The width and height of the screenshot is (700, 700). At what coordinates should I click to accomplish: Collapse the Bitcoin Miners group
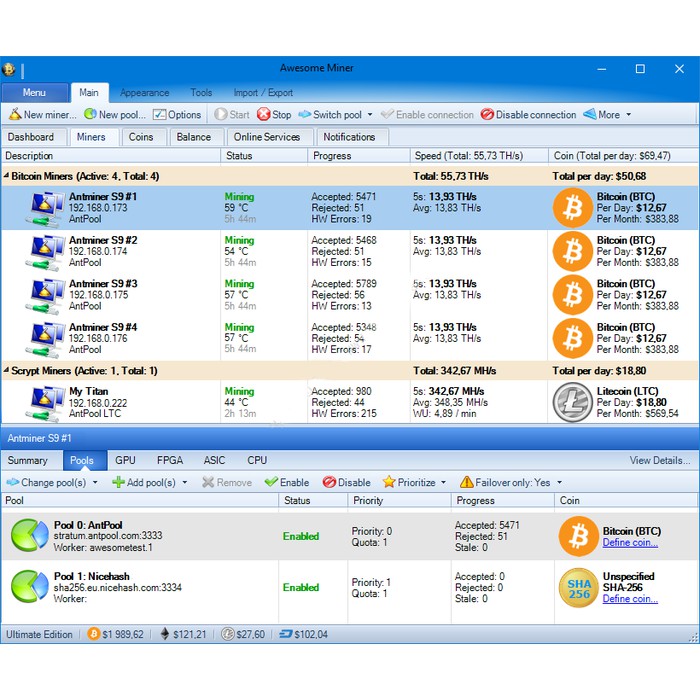6,176
